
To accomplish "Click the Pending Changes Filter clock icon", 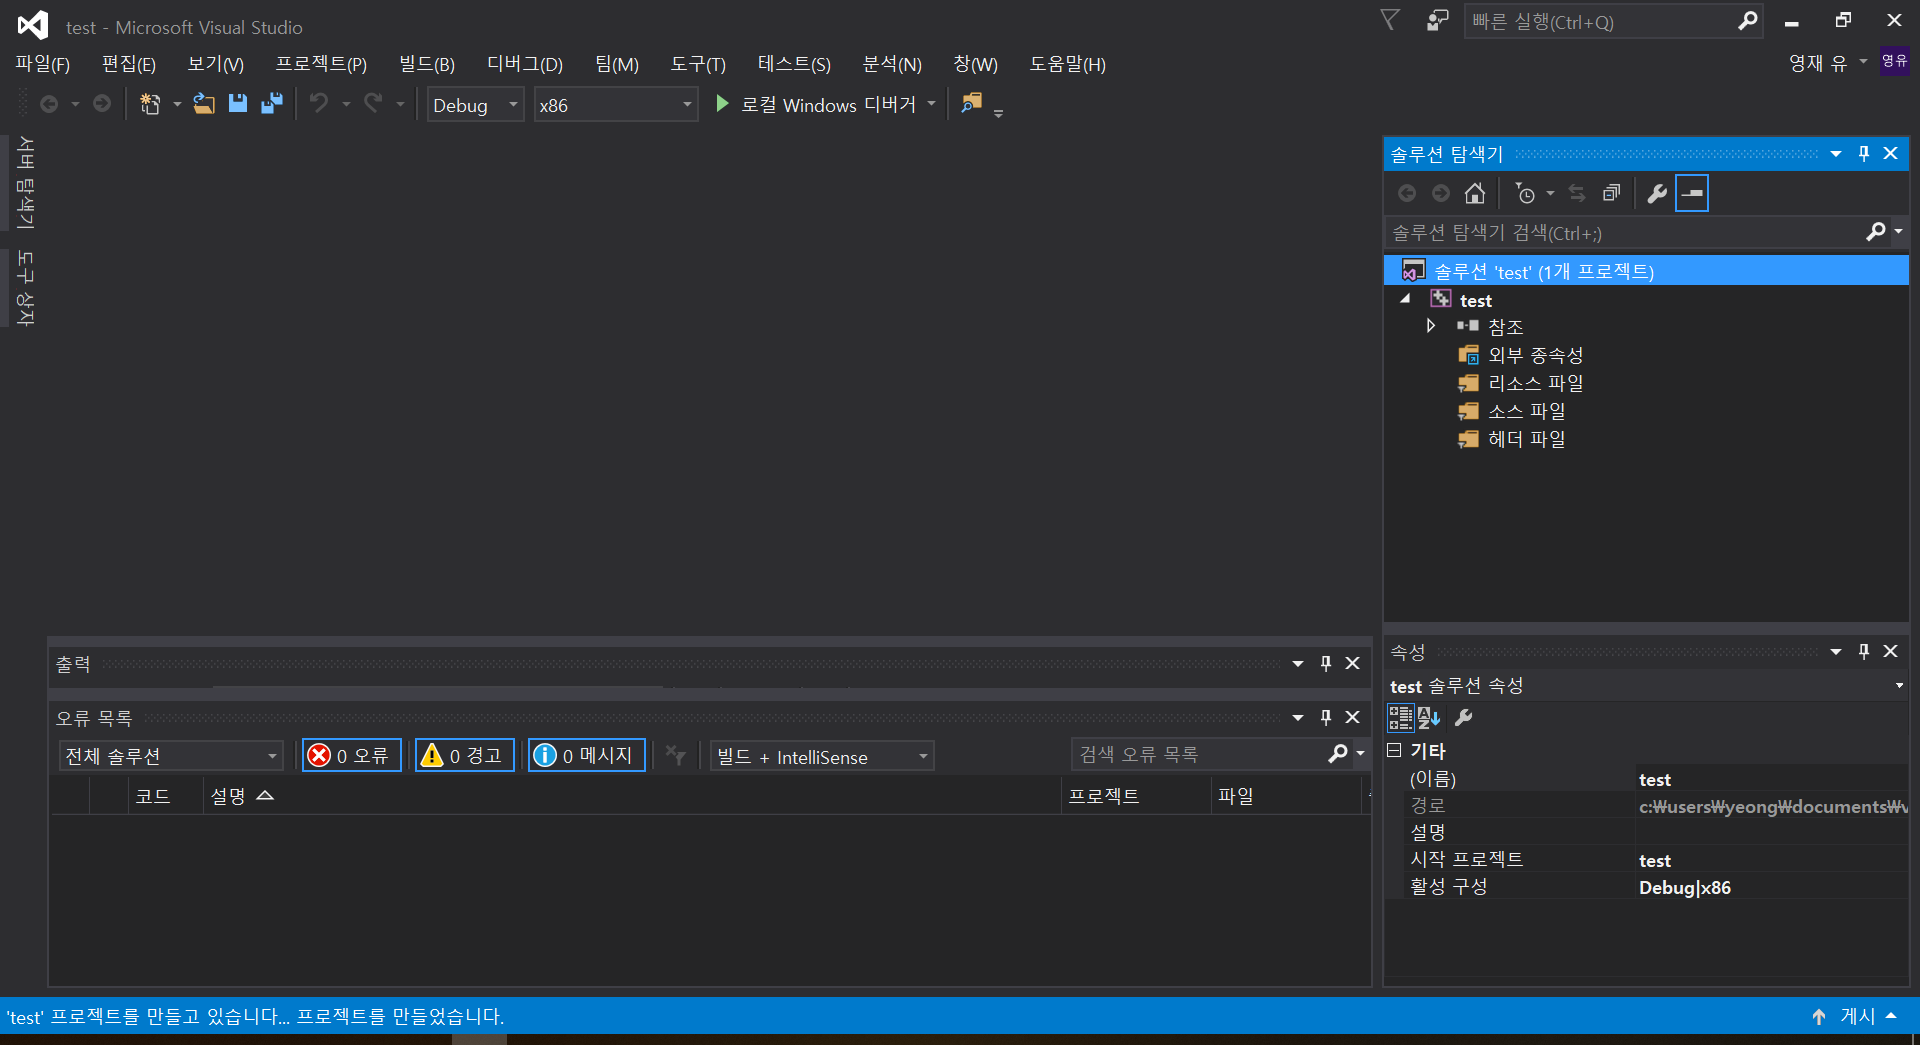I will point(1525,193).
